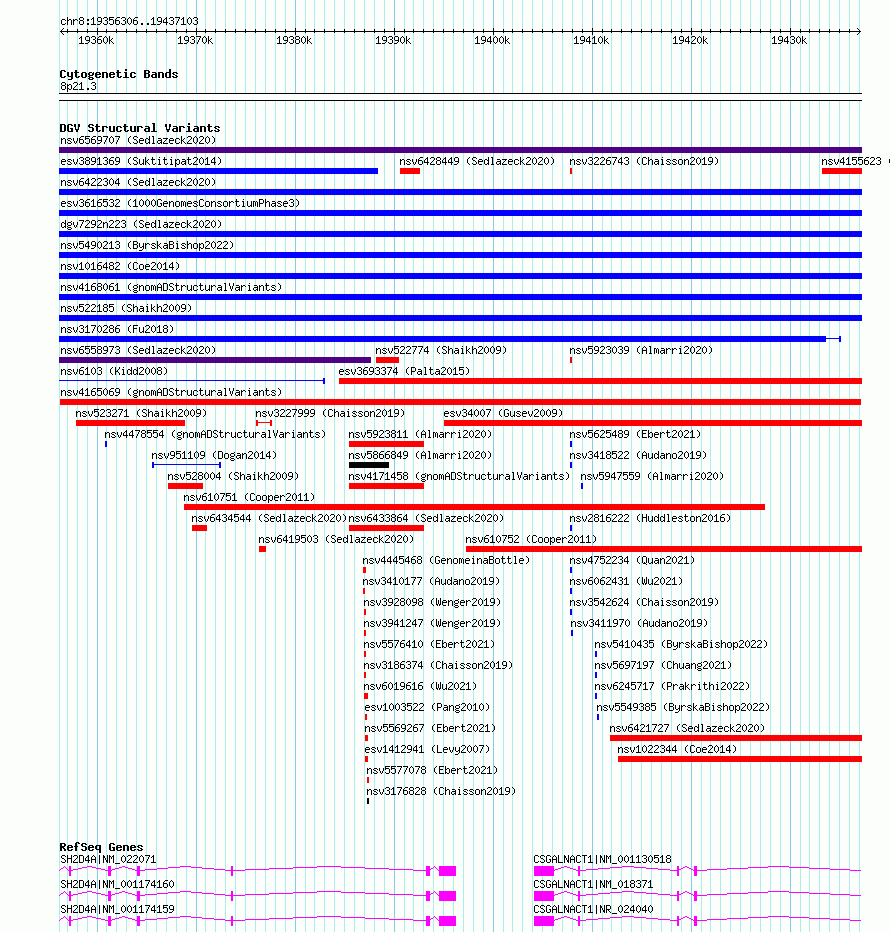Screen dimensions: 890x932
Task: Click esv1412941 (Levy2007) label
Action: (x=427, y=750)
